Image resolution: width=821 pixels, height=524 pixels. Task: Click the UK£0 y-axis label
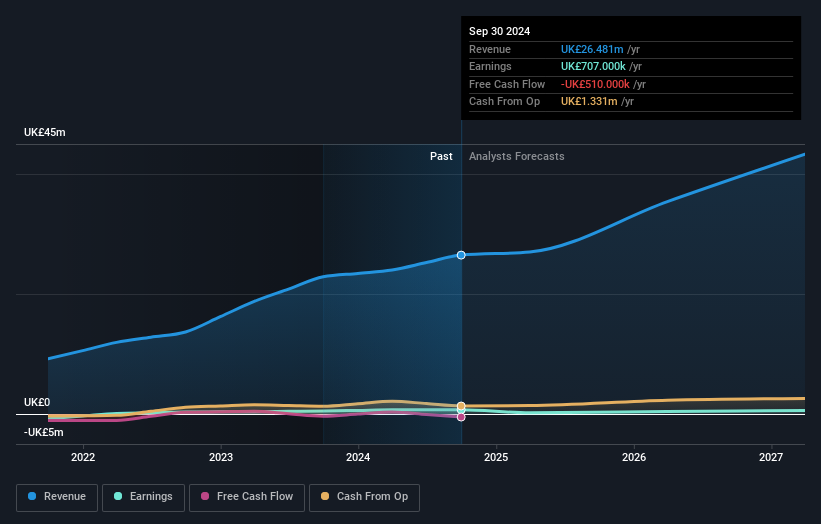37,402
